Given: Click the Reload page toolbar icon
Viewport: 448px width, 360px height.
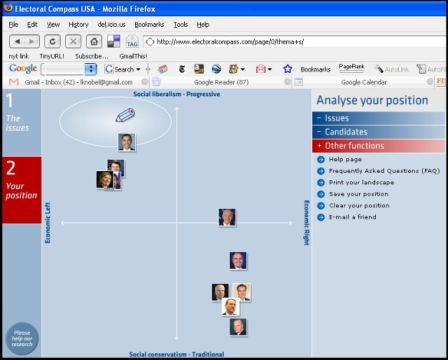Looking at the screenshot, I should click(x=52, y=42).
